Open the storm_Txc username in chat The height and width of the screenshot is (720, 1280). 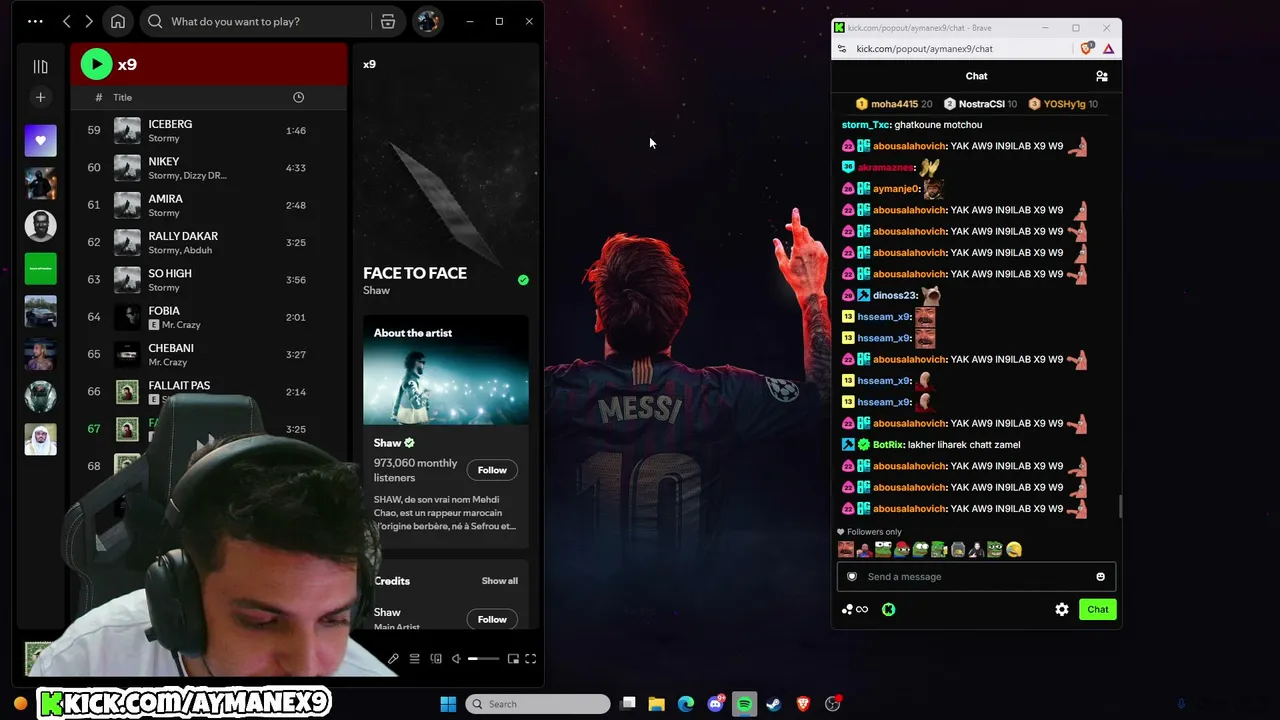click(865, 125)
